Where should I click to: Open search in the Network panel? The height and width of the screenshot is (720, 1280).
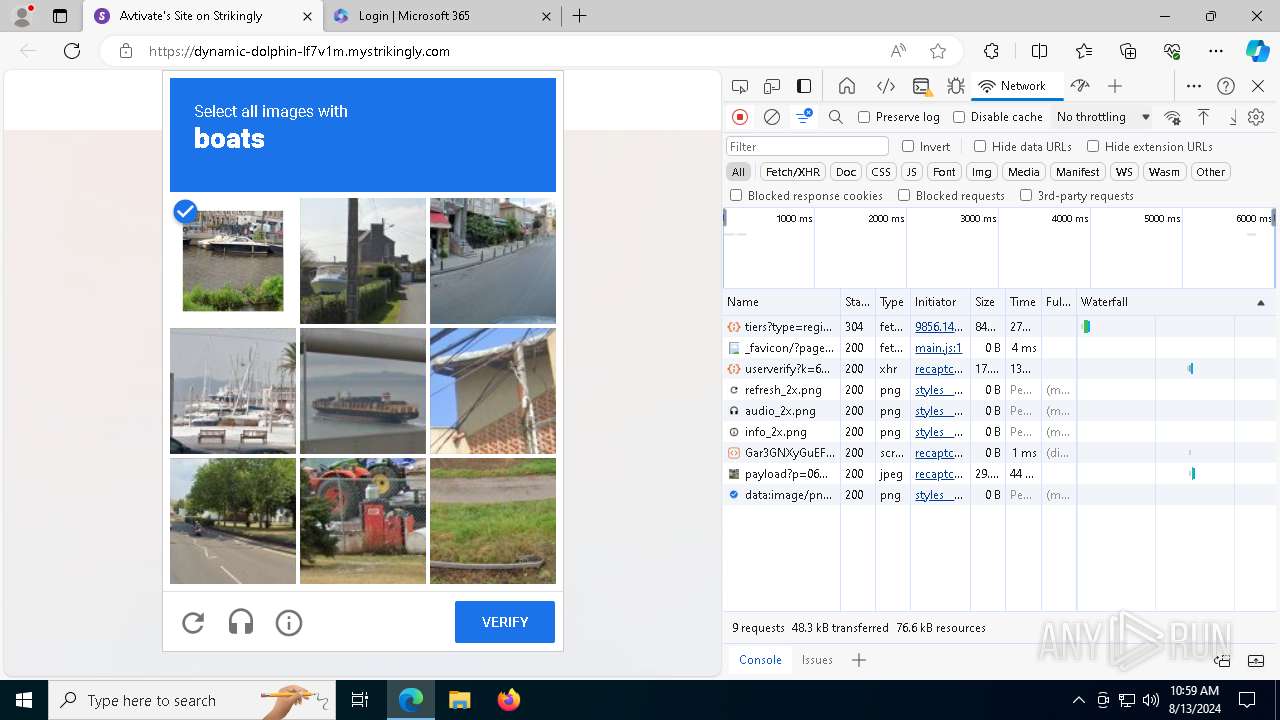coord(836,117)
